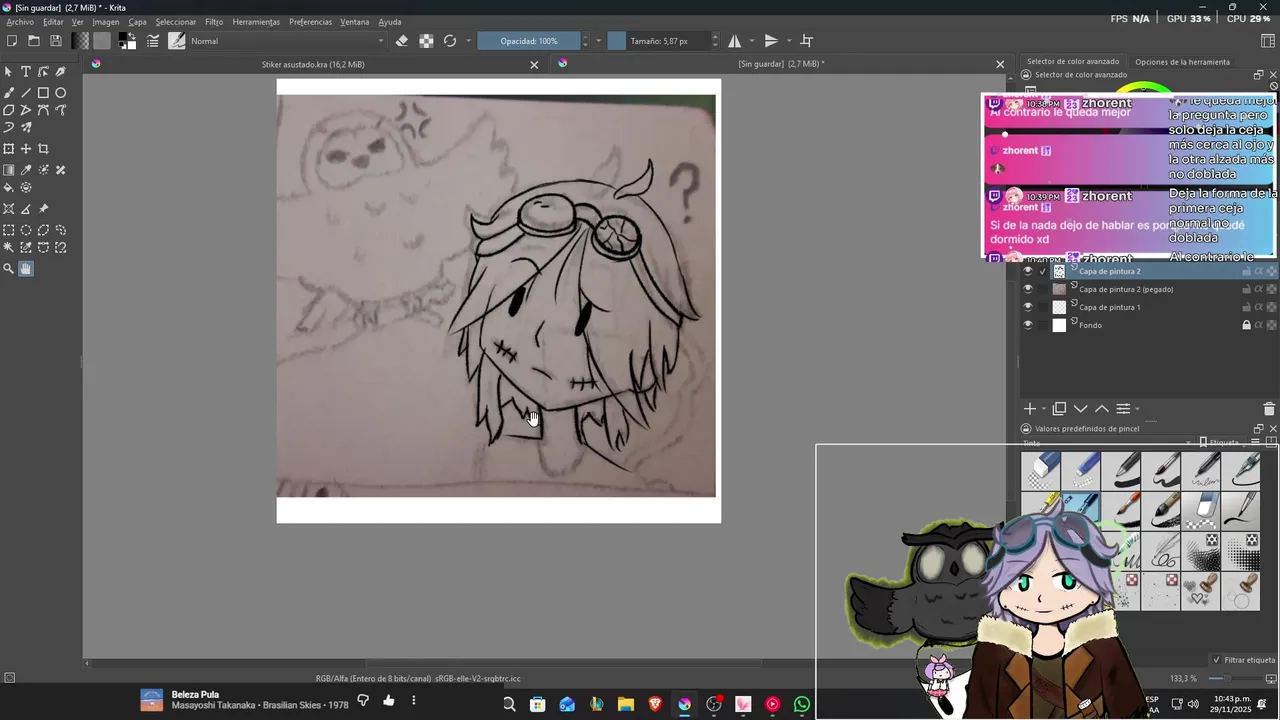Duplicate the layer in layers panel
The height and width of the screenshot is (720, 1280).
click(1059, 409)
